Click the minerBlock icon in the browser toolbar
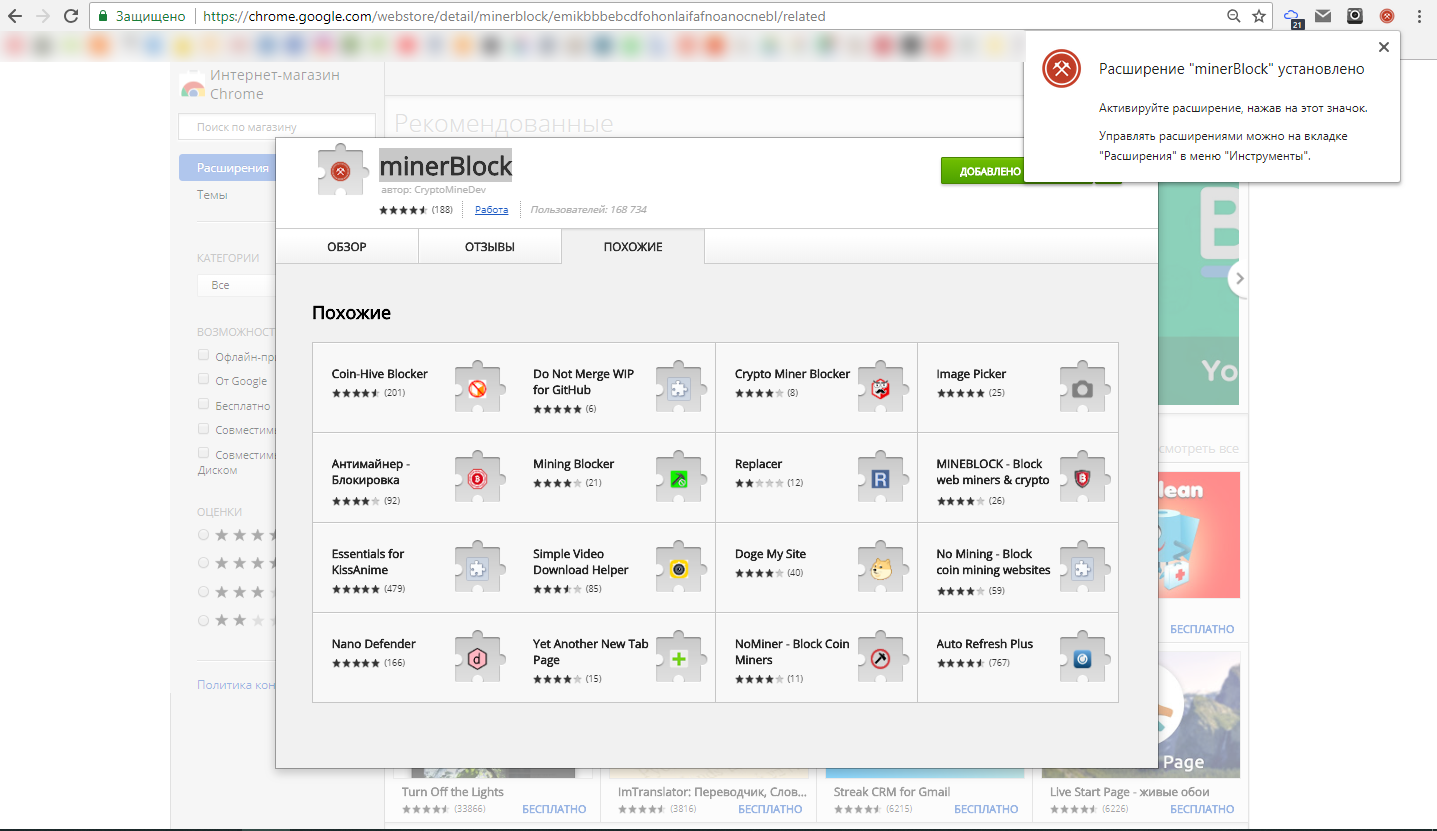Viewport: 1437px width, 831px height. (1387, 16)
